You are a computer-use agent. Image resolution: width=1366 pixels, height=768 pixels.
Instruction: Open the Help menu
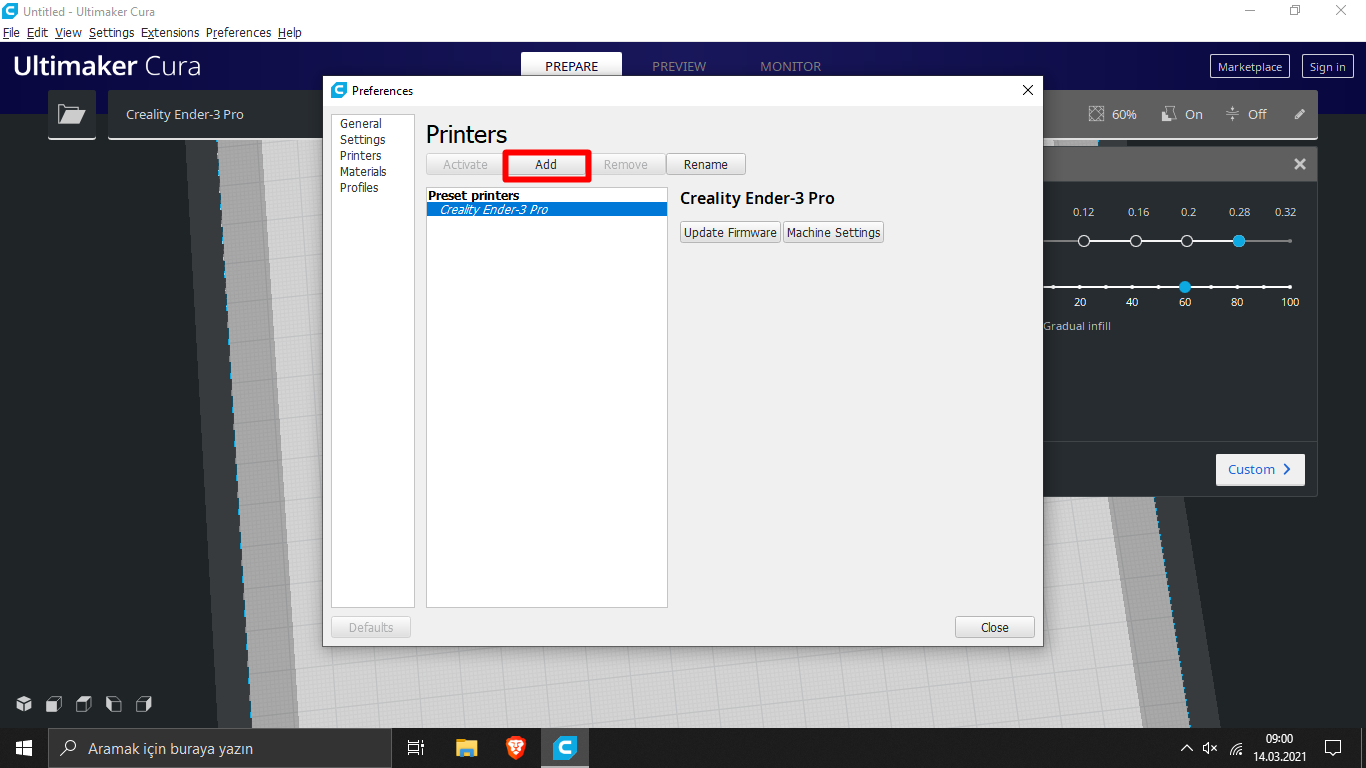click(290, 33)
